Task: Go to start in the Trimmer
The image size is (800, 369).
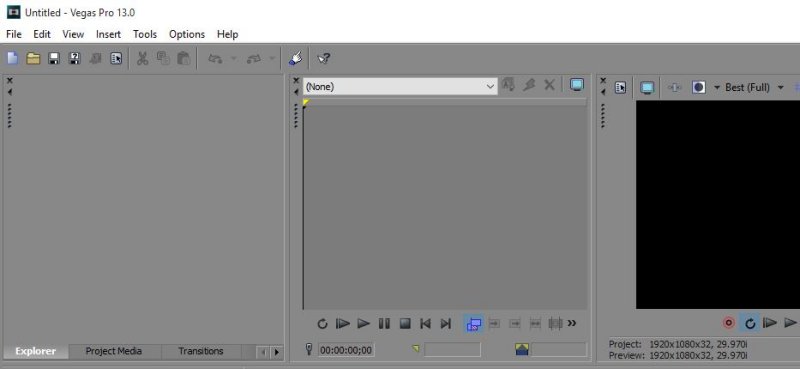Action: (425, 324)
